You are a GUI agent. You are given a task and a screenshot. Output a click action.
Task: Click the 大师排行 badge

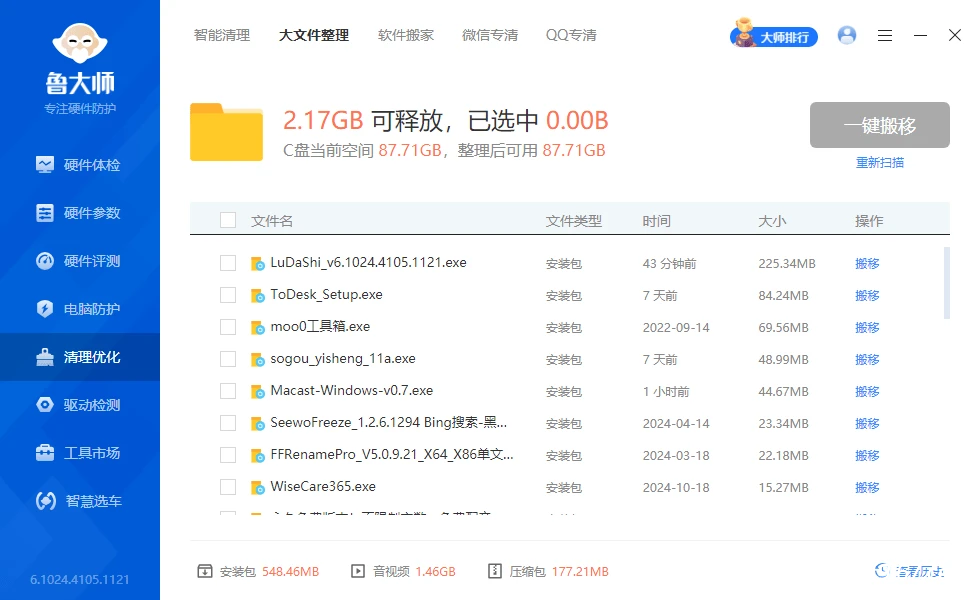click(x=773, y=34)
